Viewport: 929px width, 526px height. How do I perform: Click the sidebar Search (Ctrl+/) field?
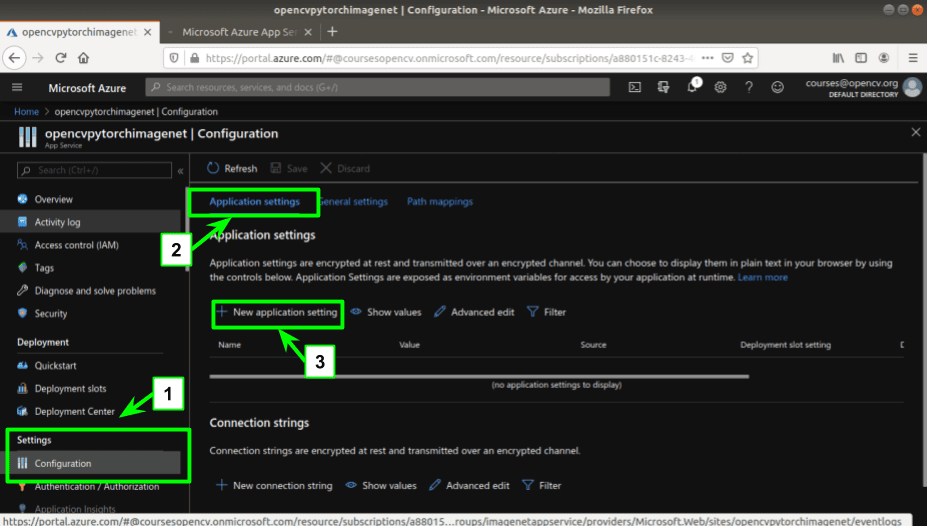(x=94, y=171)
